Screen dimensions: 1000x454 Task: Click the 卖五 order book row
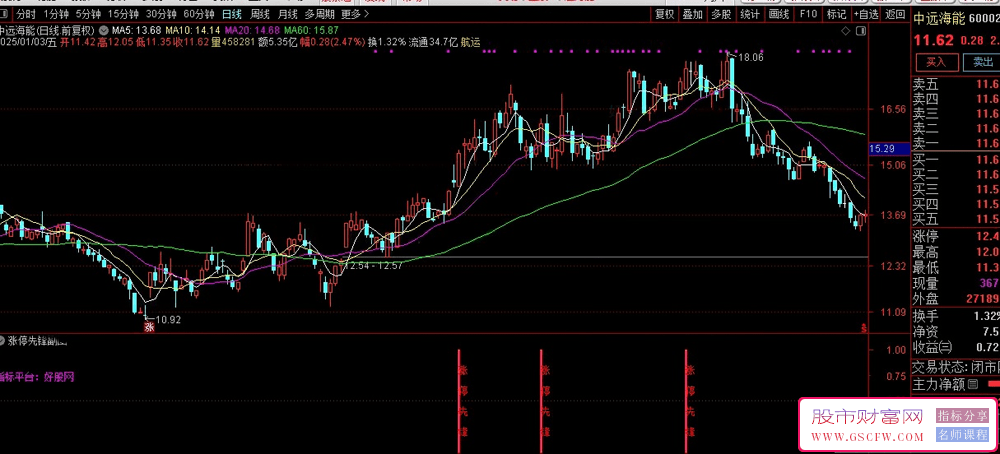tap(955, 84)
